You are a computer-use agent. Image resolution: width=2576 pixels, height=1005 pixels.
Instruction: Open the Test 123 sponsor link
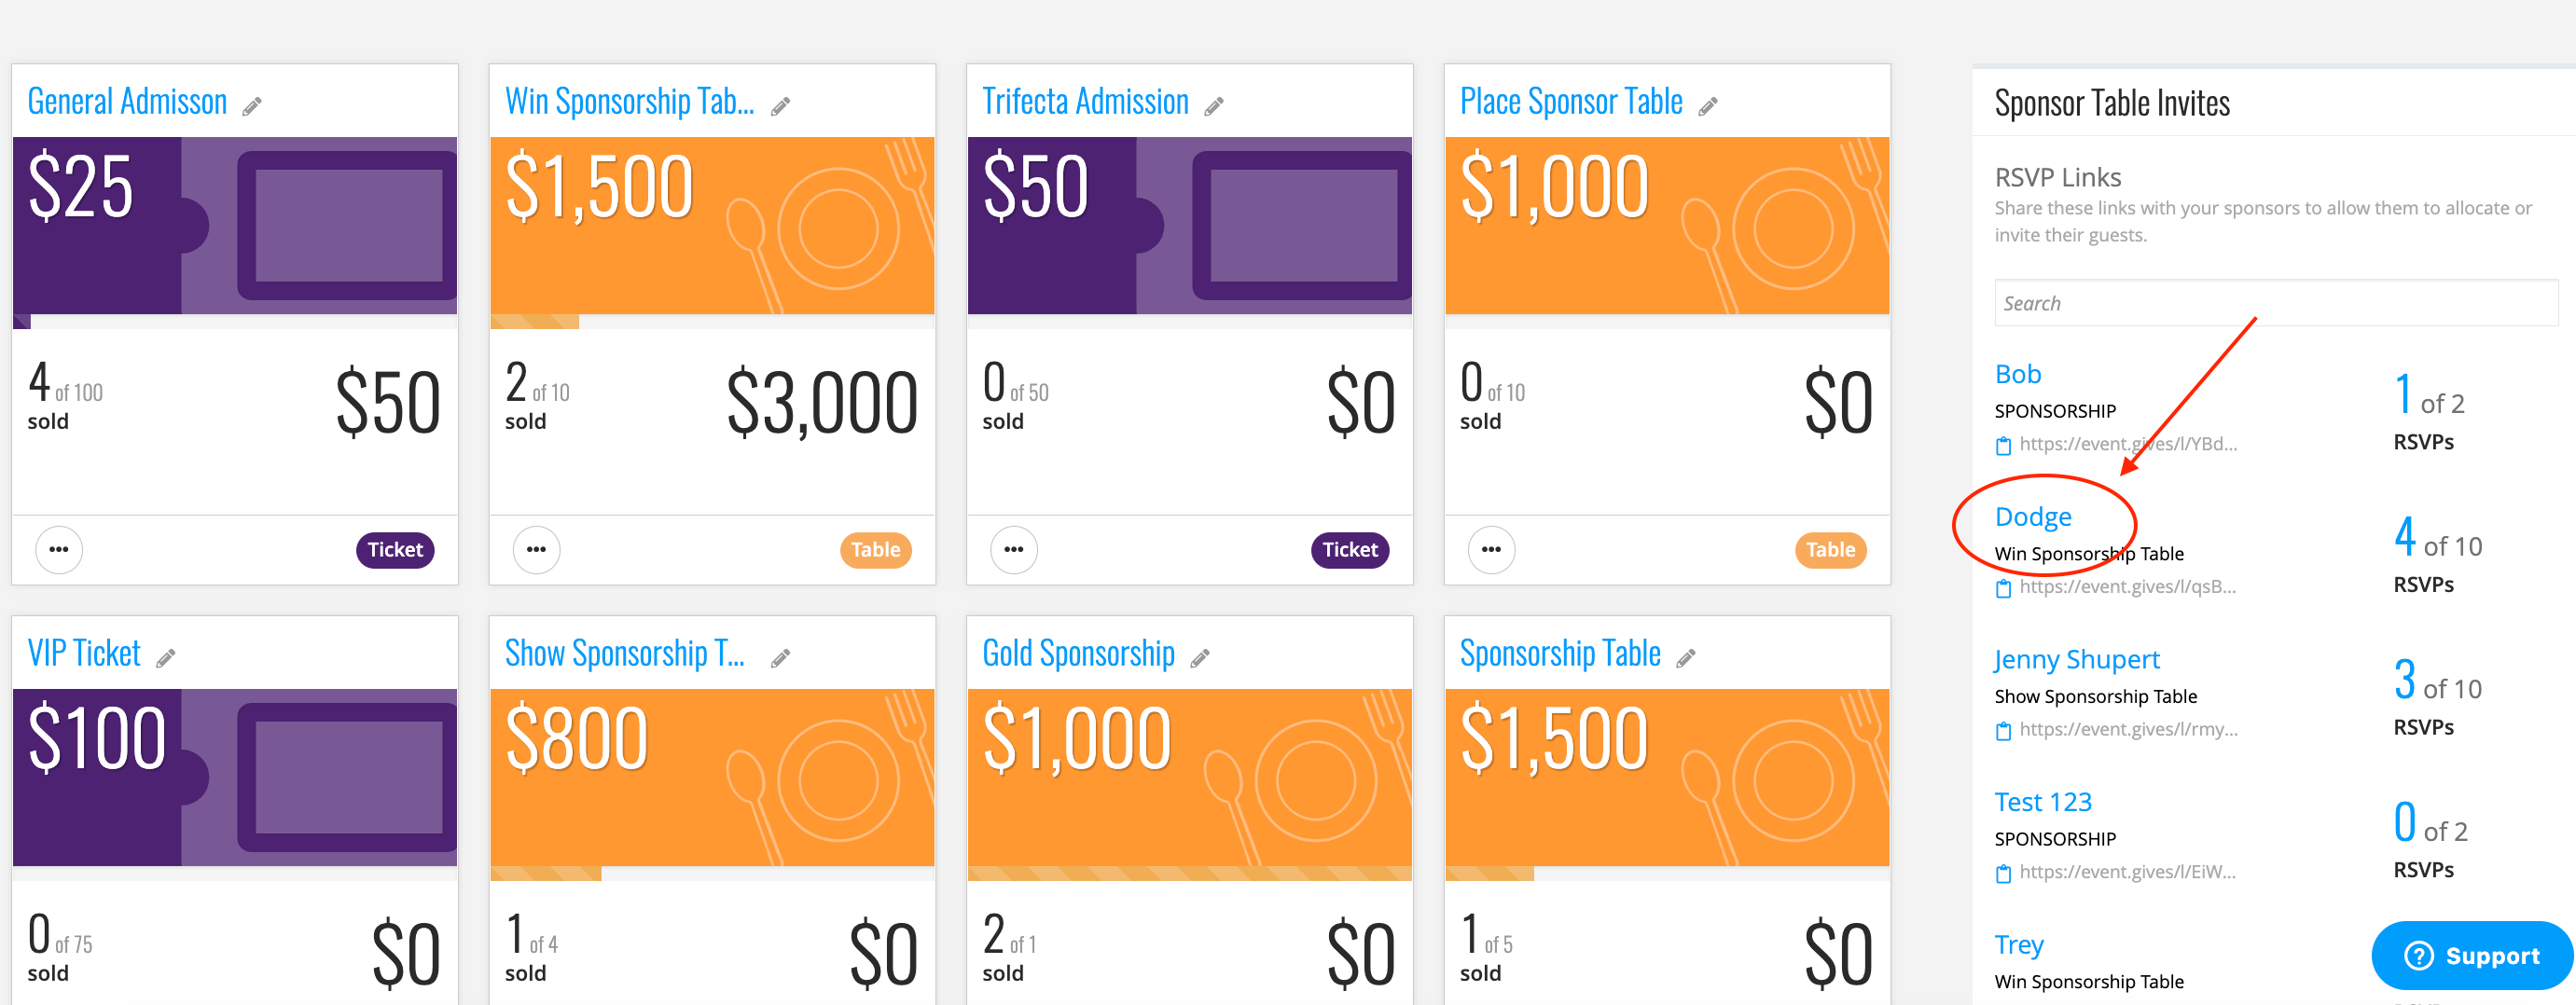click(2043, 802)
